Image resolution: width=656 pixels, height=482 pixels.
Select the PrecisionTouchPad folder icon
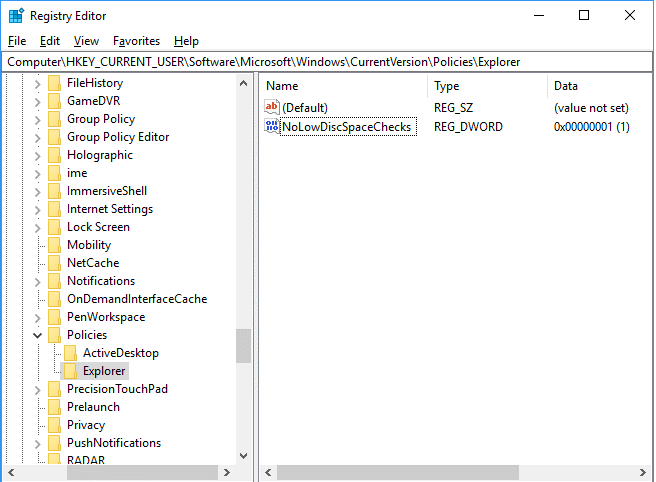pos(54,389)
